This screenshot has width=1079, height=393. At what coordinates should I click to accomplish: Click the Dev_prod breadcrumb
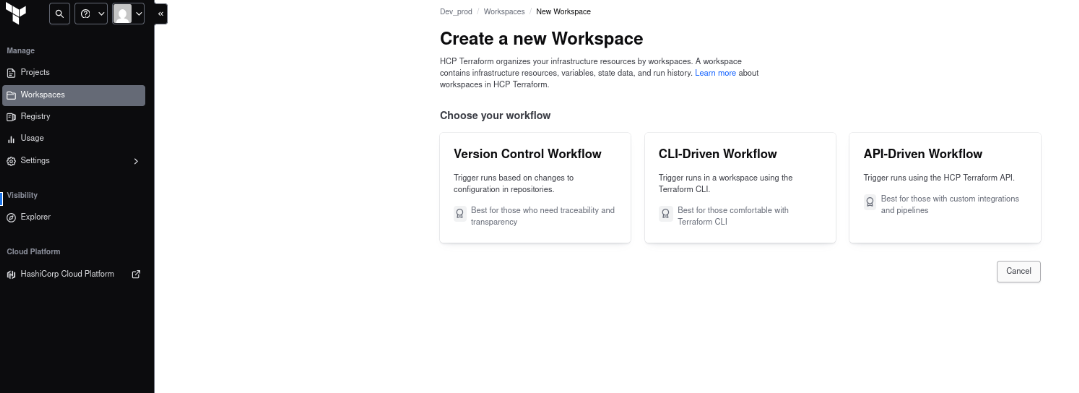point(456,12)
